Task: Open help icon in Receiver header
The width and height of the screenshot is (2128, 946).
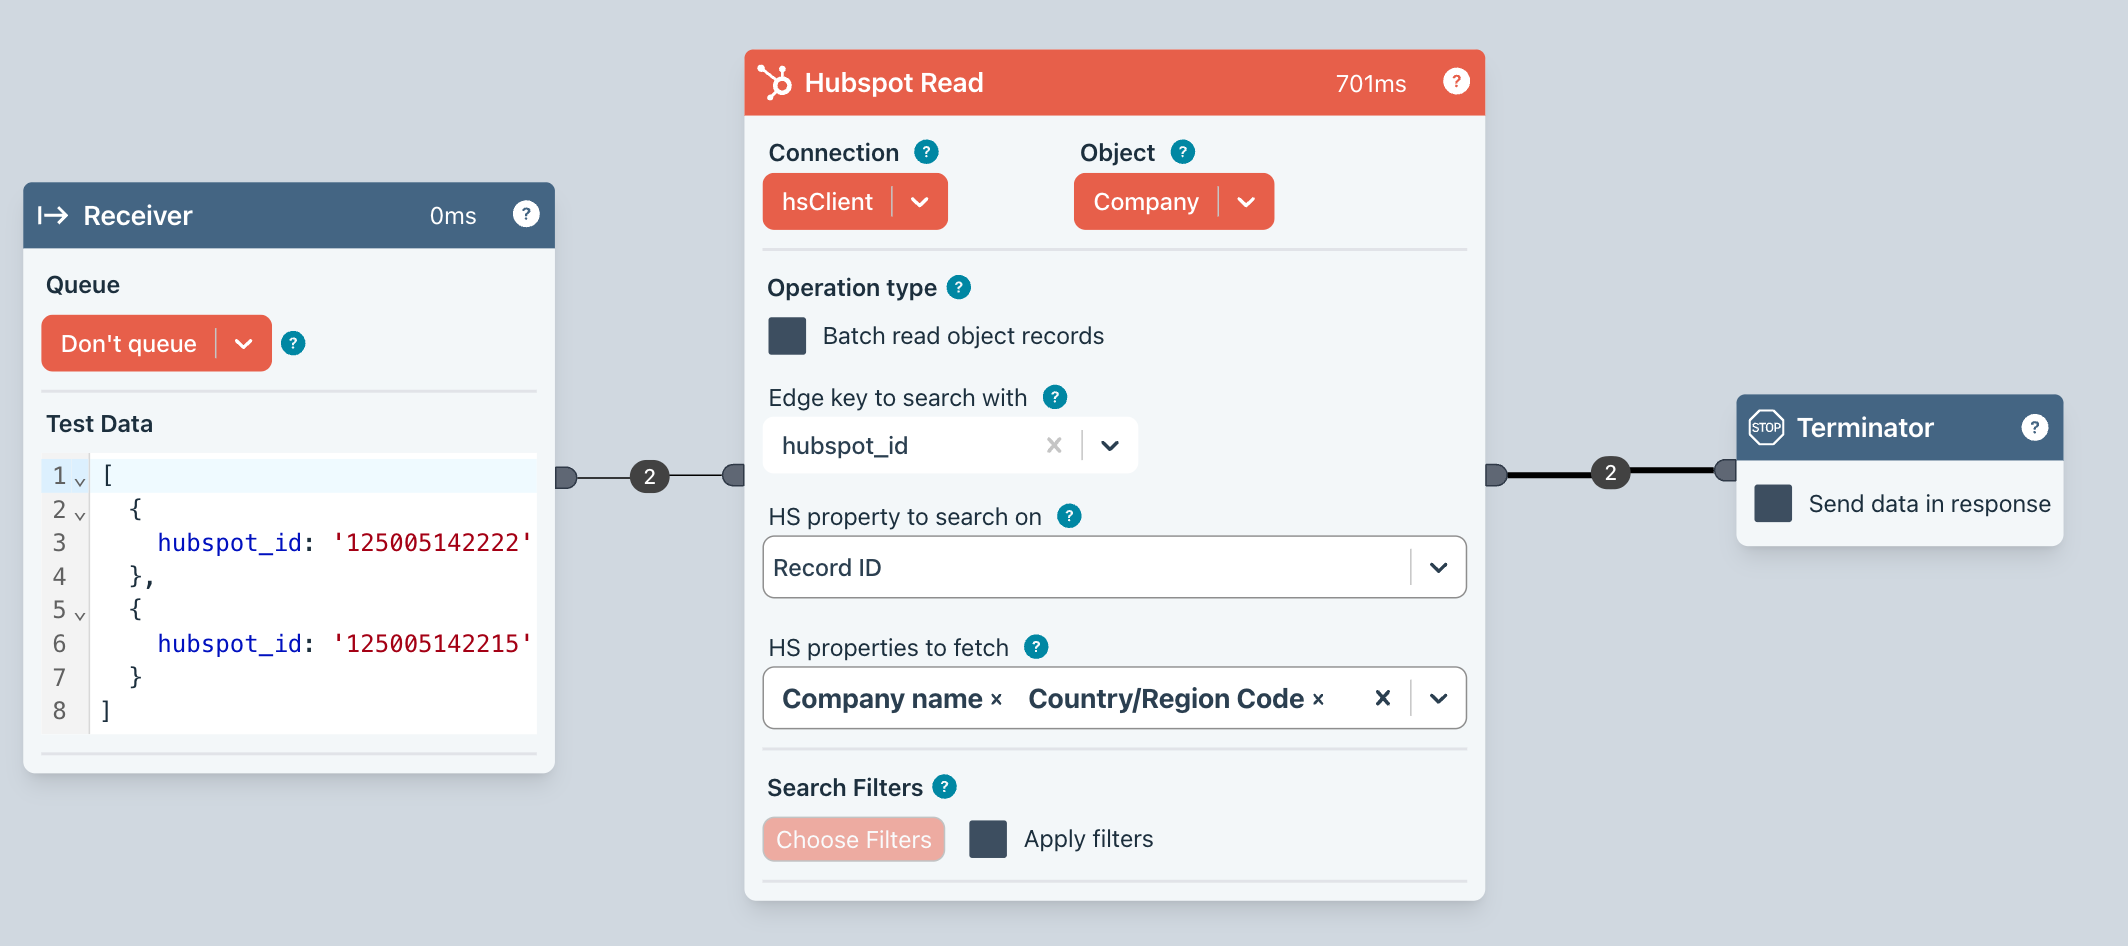Action: coord(526,214)
